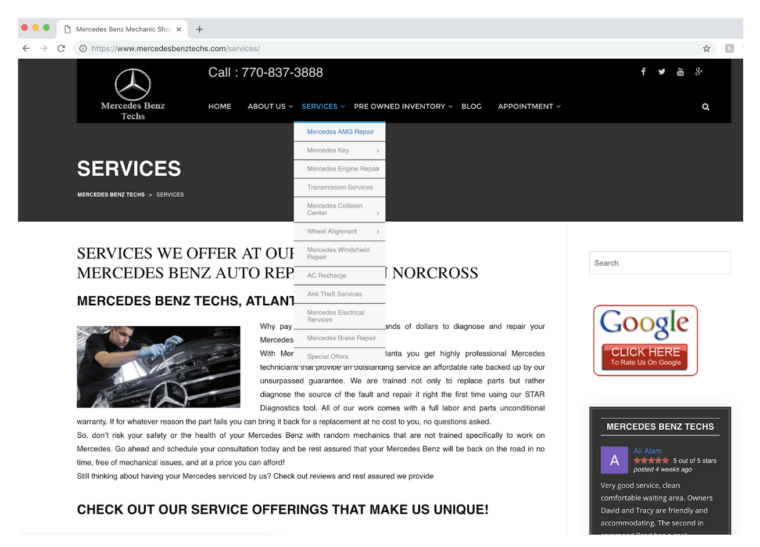Click the Ali Alam reviewer avatar

click(x=614, y=460)
